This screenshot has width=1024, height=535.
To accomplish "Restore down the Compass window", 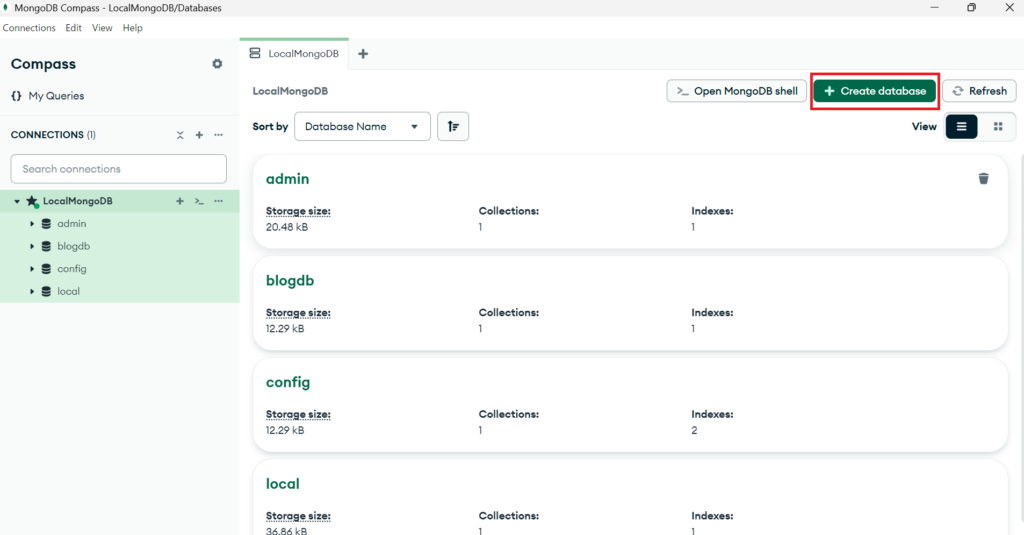I will point(971,8).
